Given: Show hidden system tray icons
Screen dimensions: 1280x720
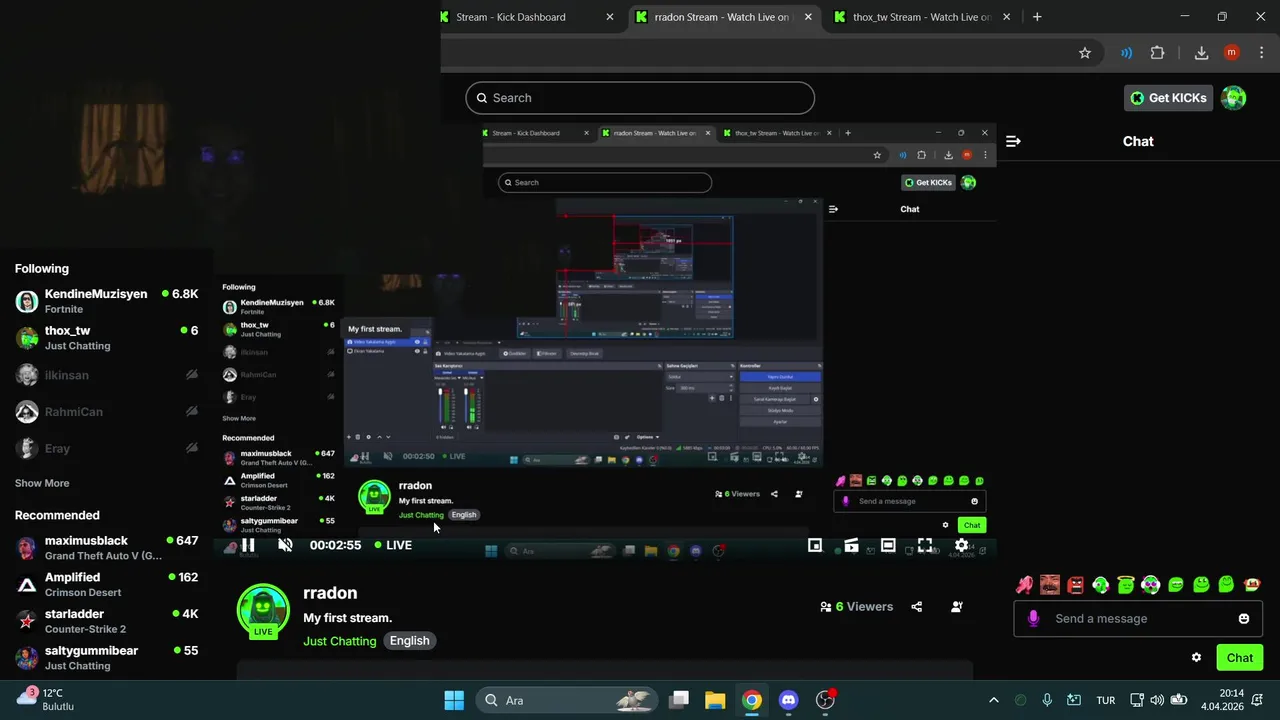Looking at the screenshot, I should [993, 700].
